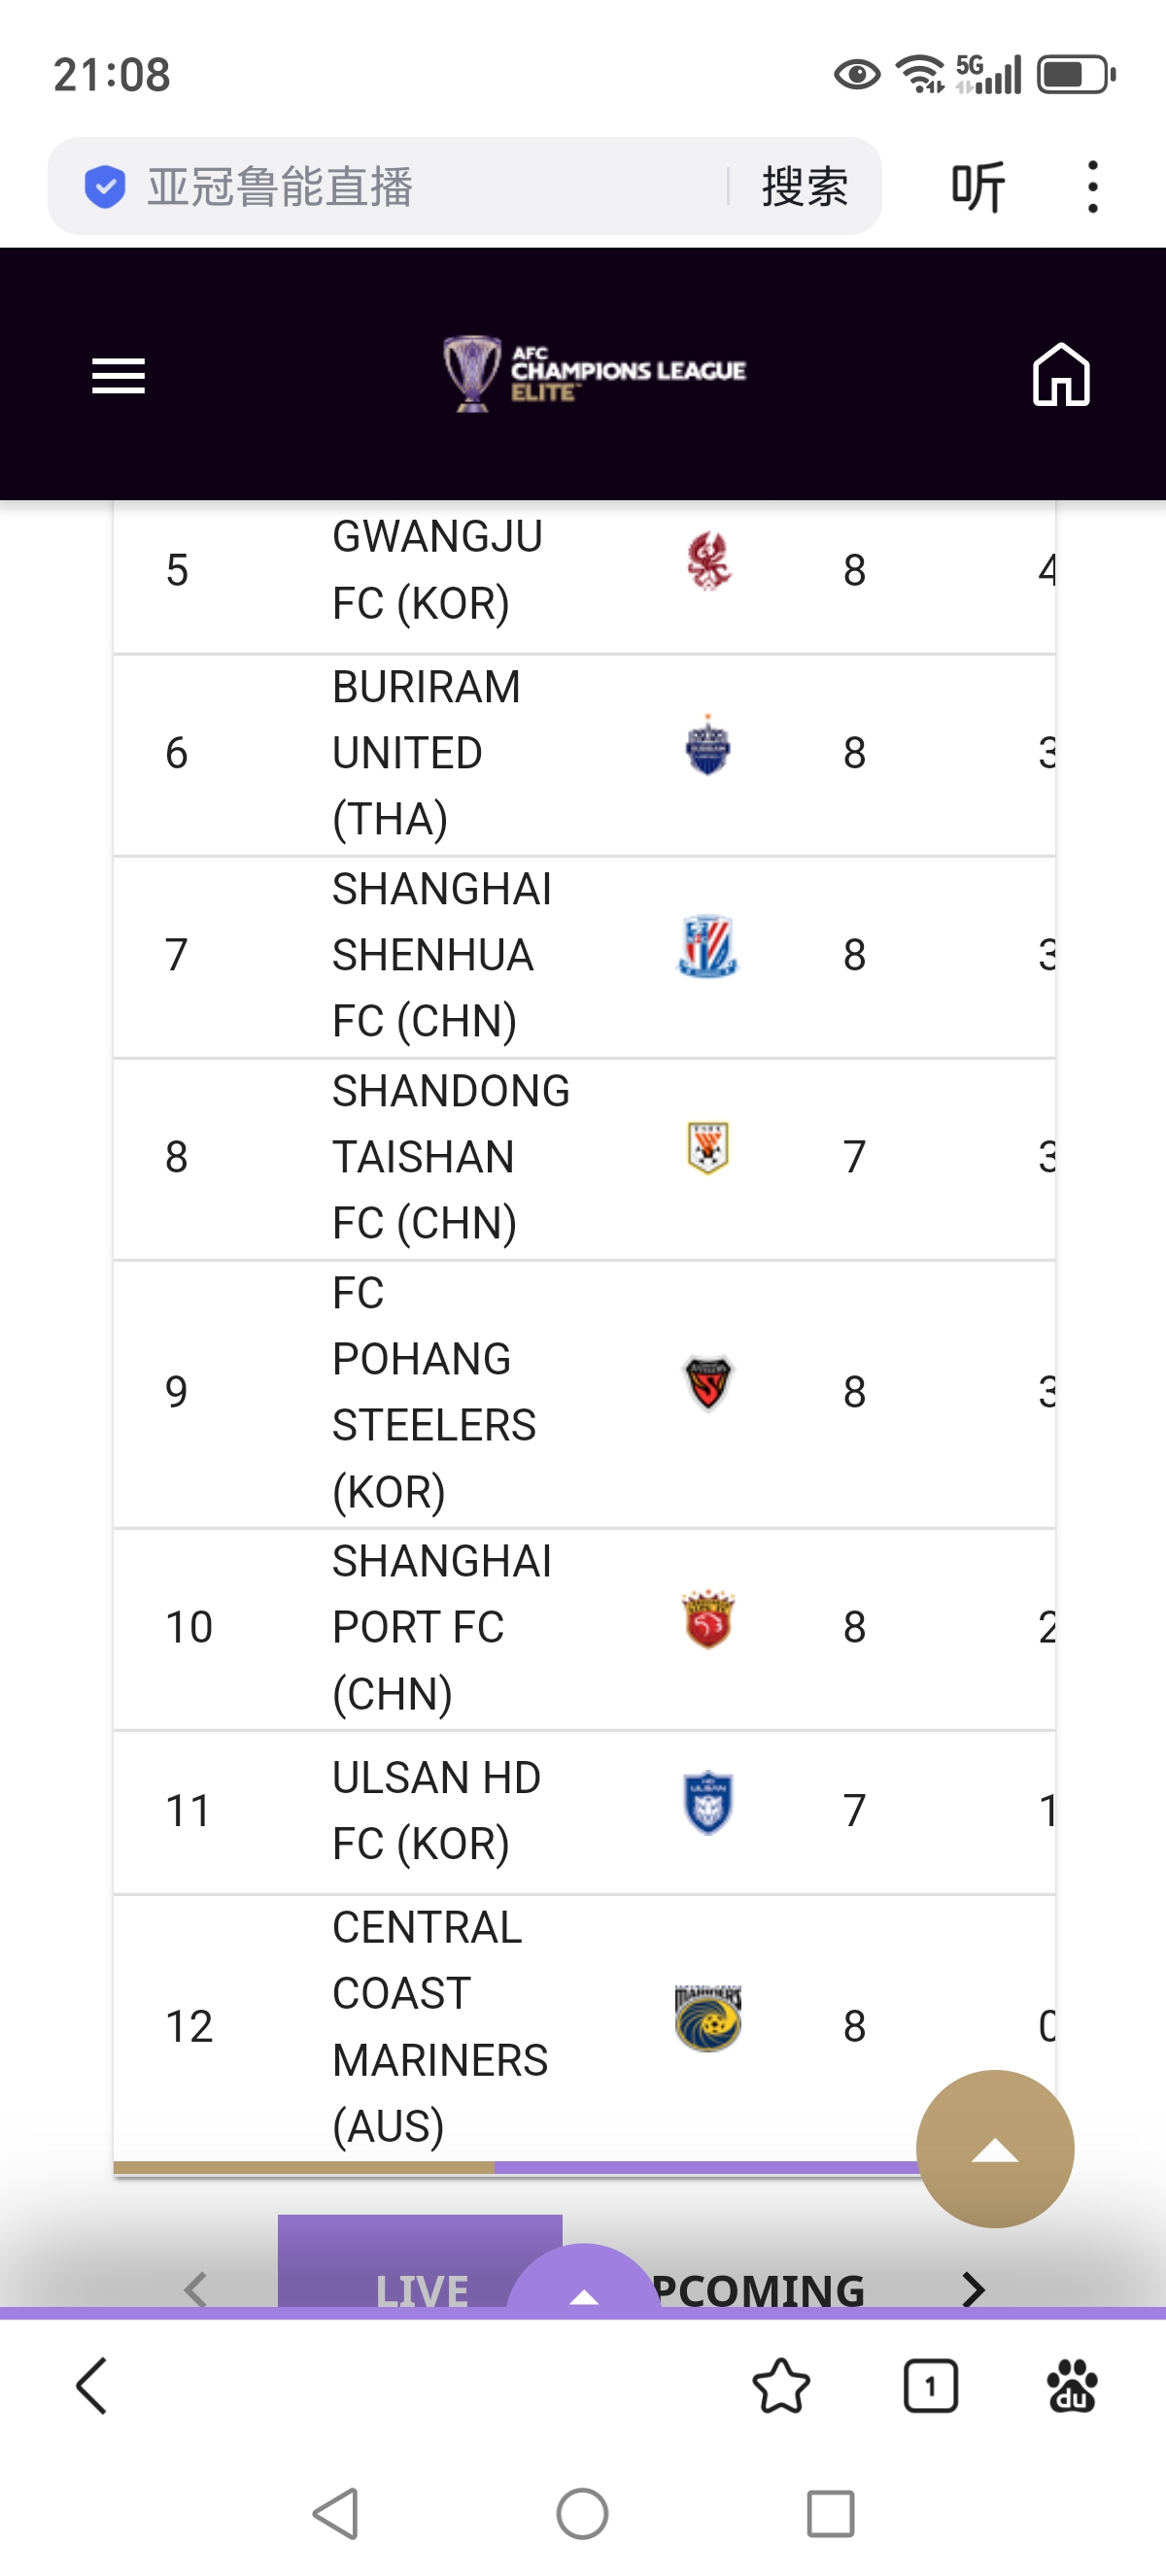Show previous tab with left chevron

tap(196, 2289)
